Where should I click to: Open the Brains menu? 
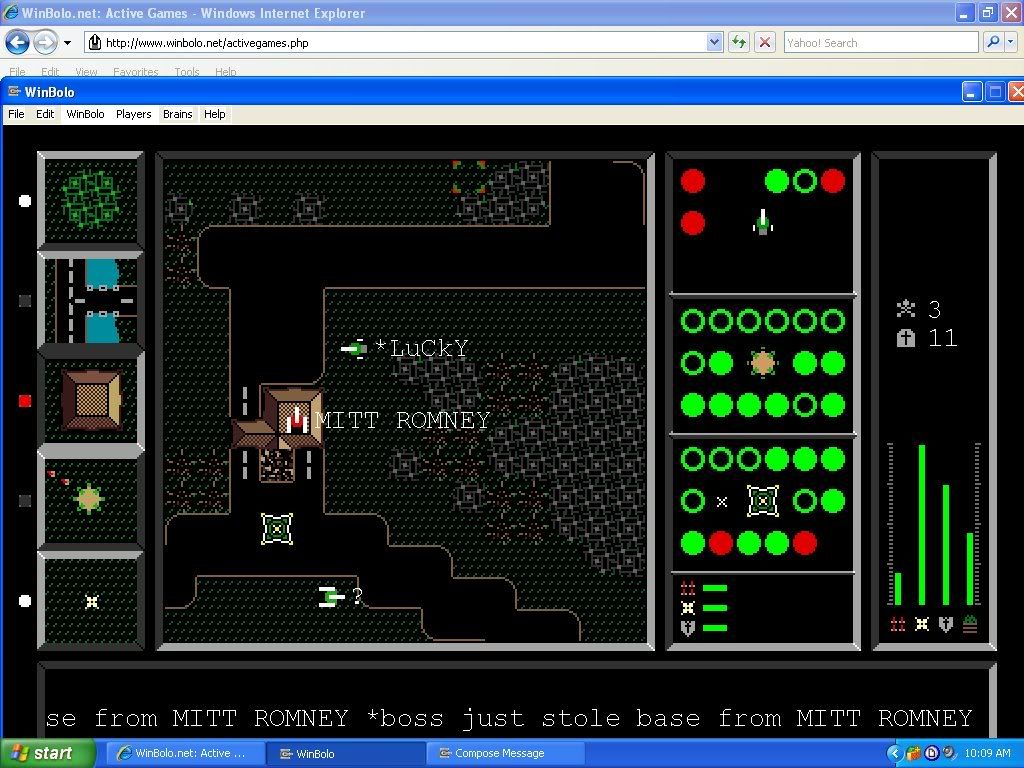coord(177,114)
